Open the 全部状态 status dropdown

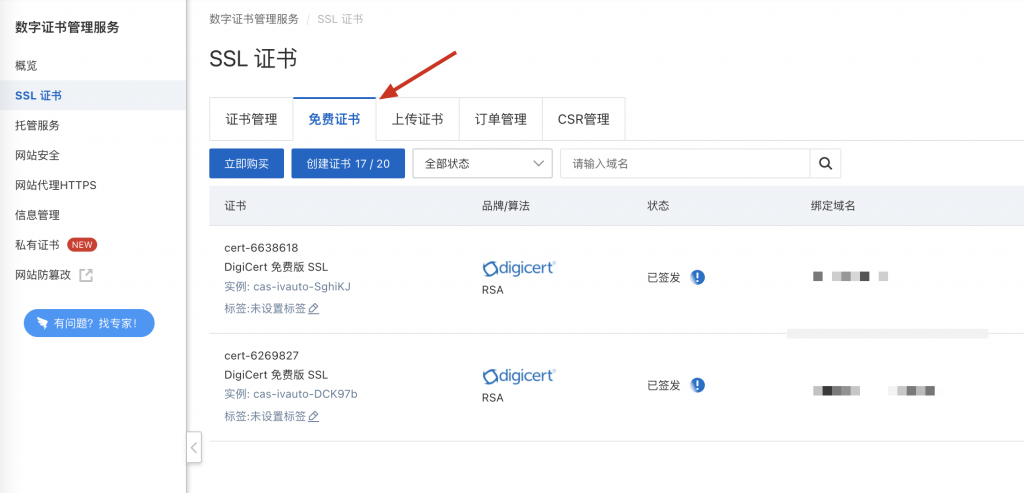coord(482,164)
